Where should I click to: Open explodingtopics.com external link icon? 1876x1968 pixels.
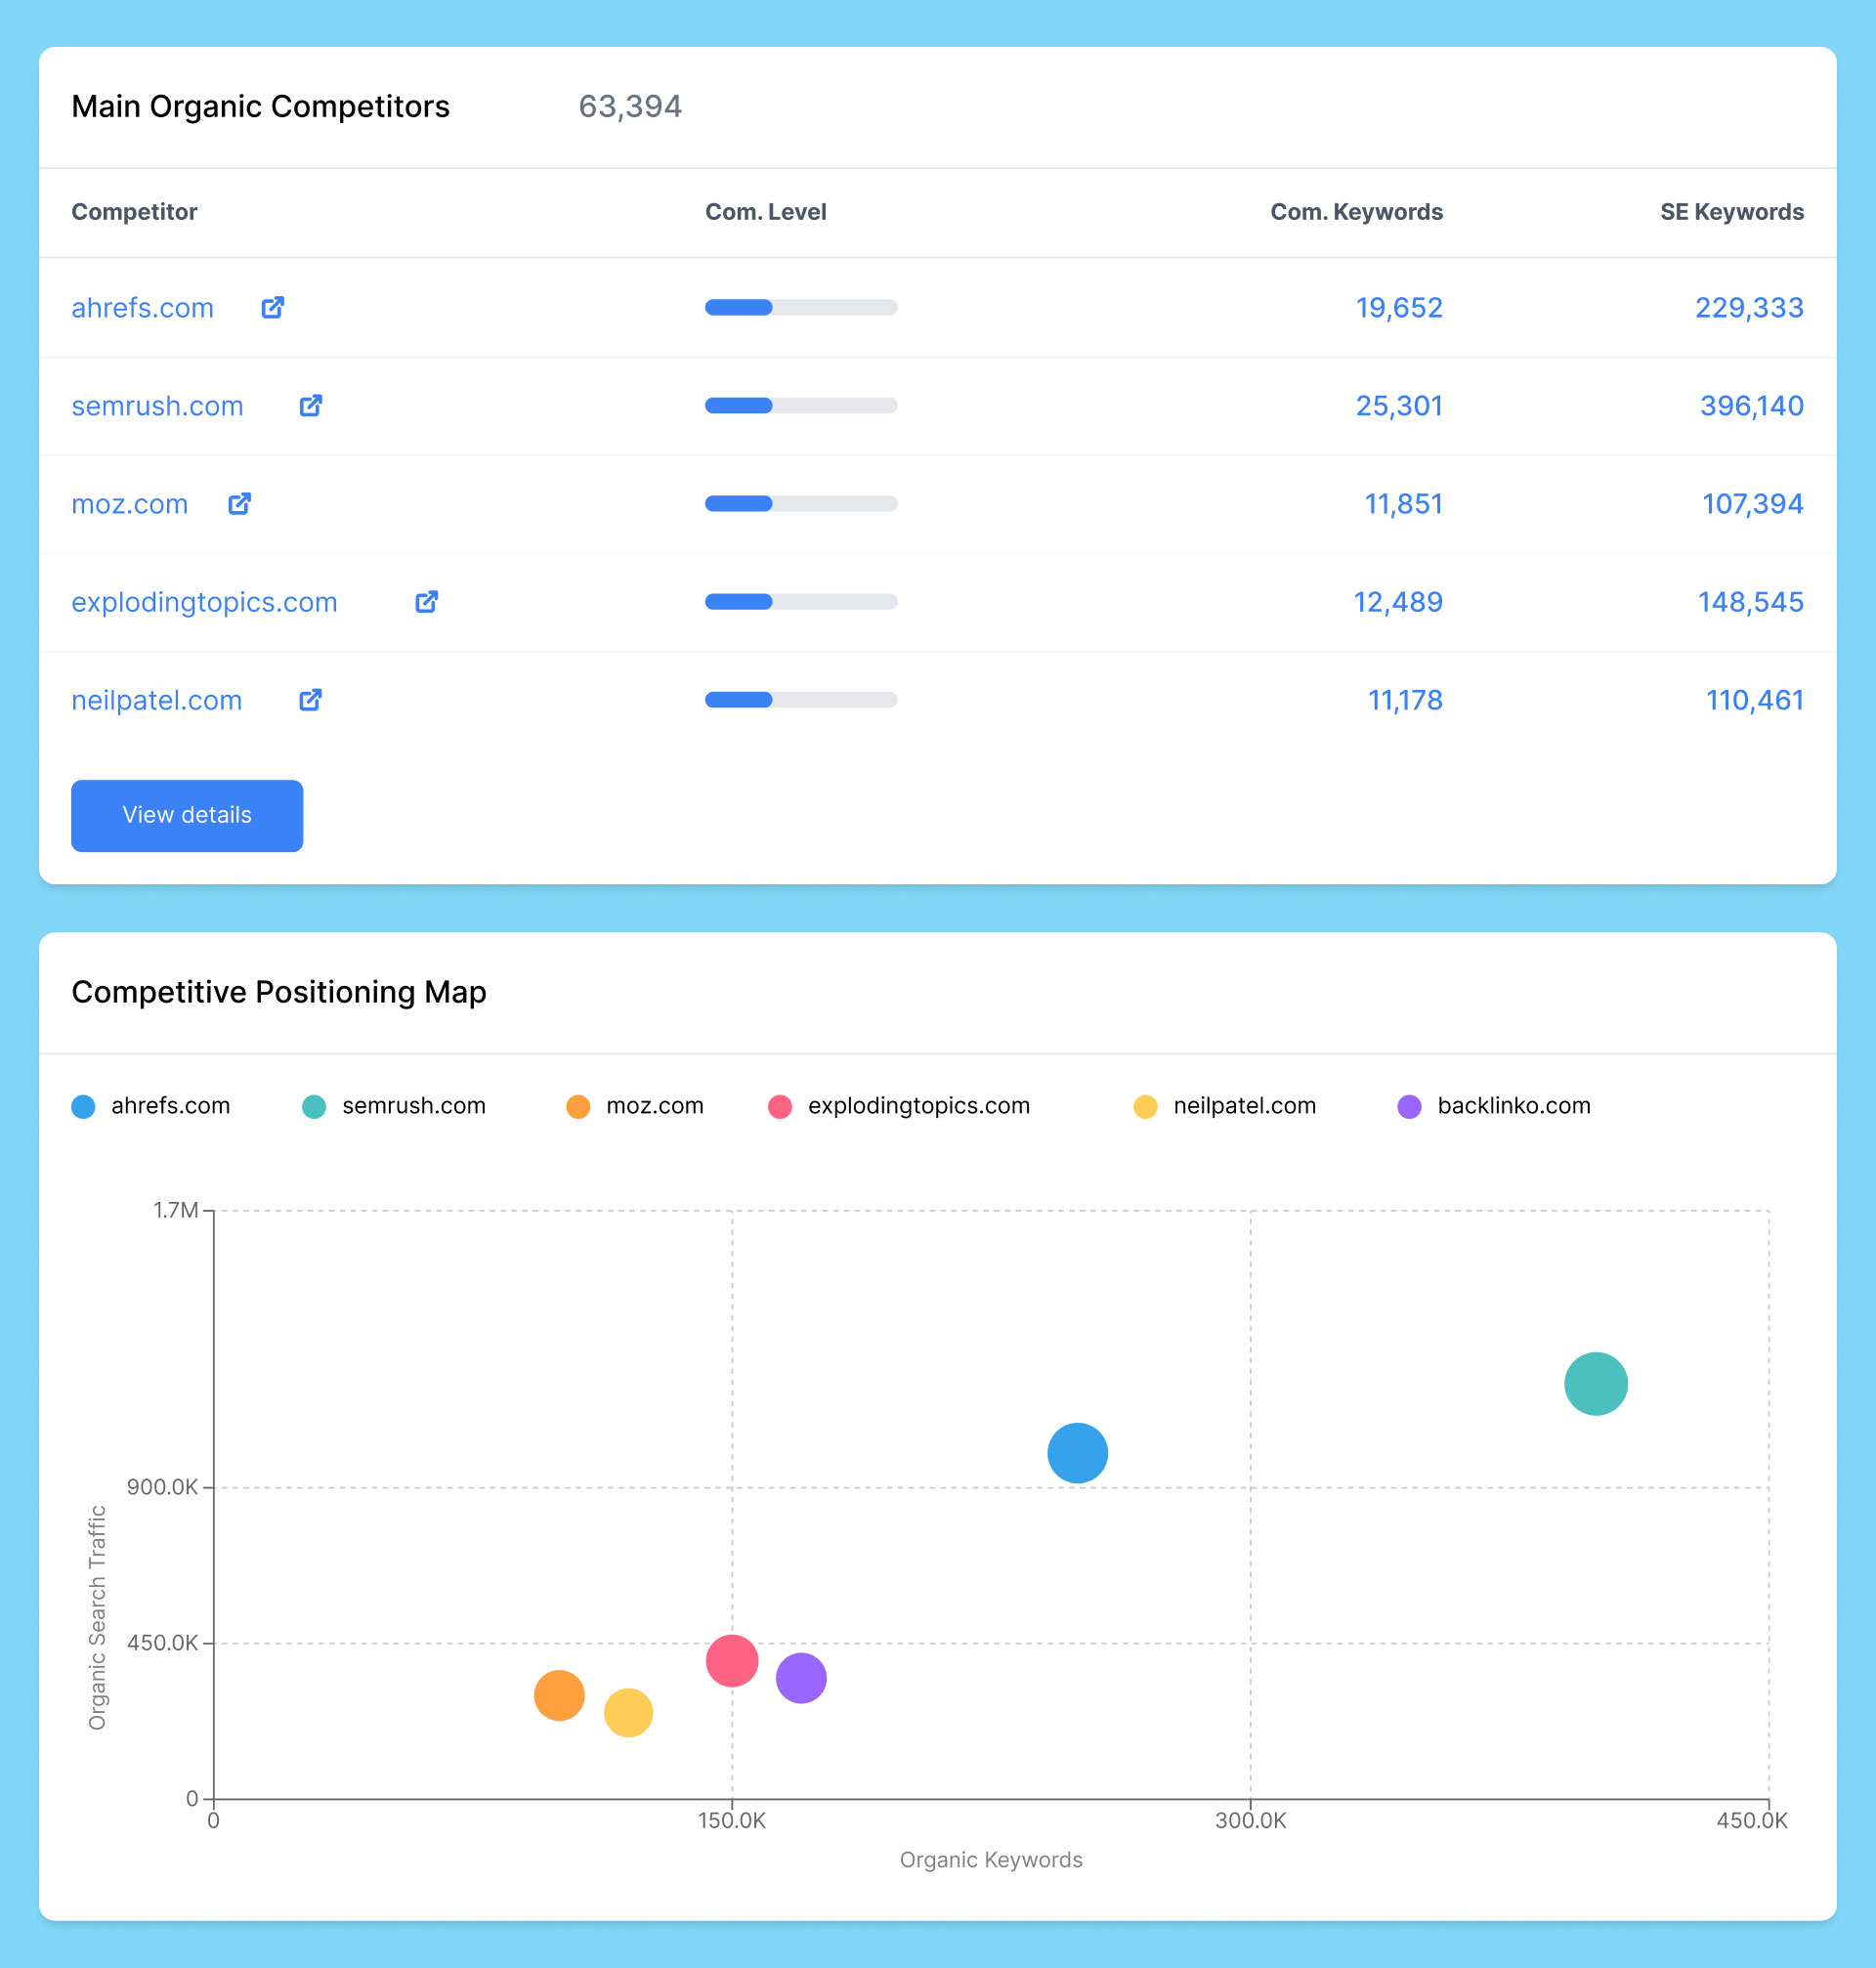coord(427,601)
